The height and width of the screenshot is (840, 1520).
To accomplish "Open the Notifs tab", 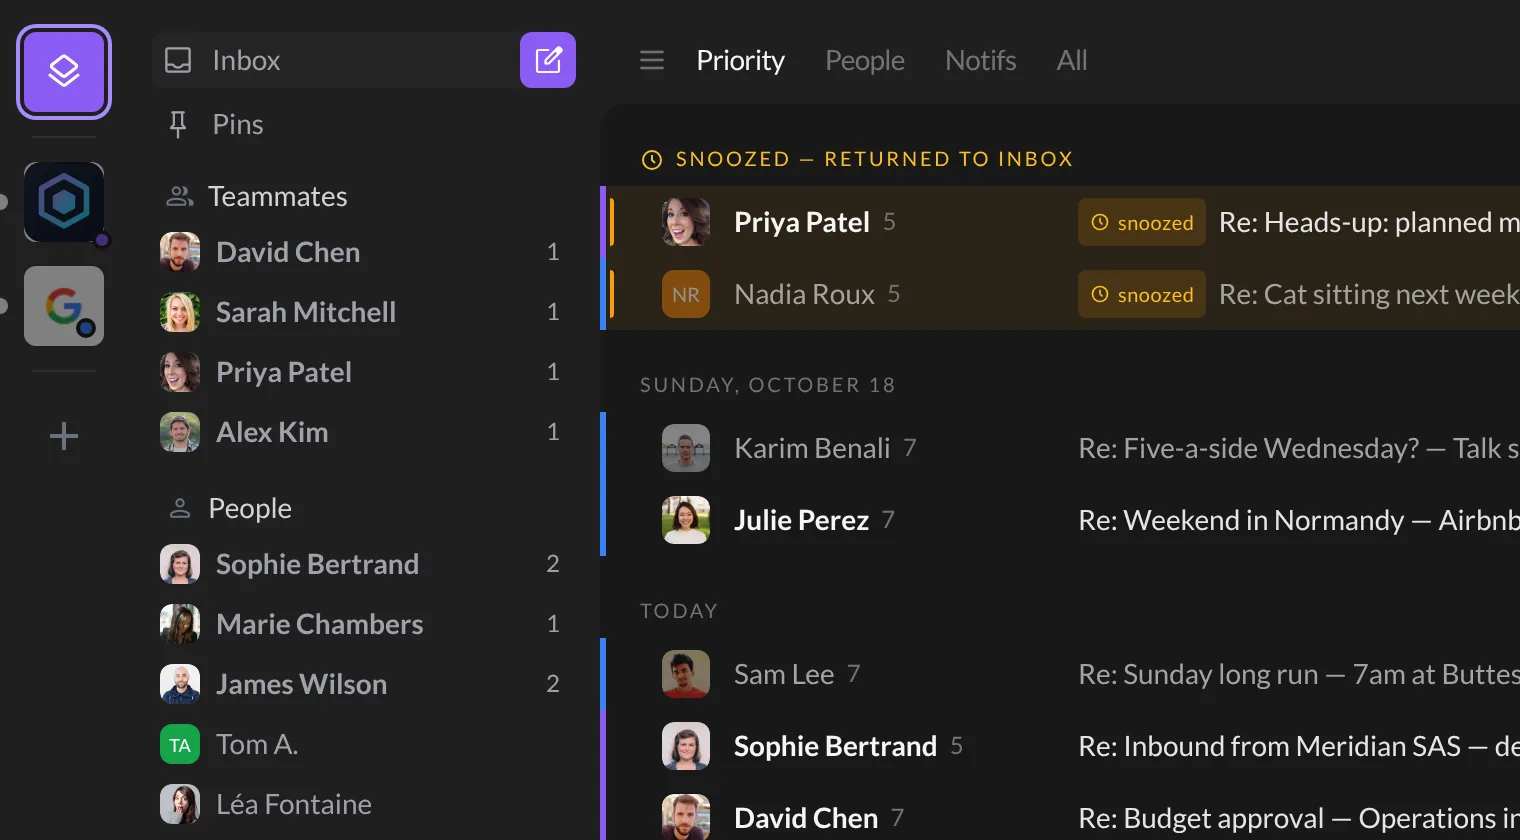I will pyautogui.click(x=981, y=61).
